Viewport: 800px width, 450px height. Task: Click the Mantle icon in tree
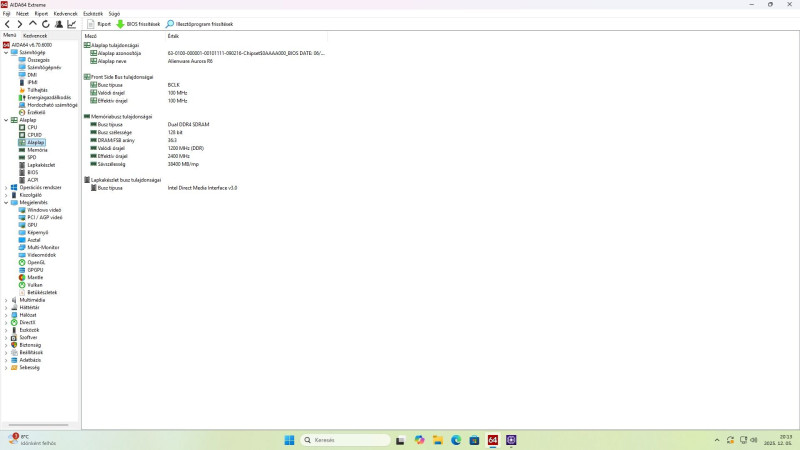(22, 278)
